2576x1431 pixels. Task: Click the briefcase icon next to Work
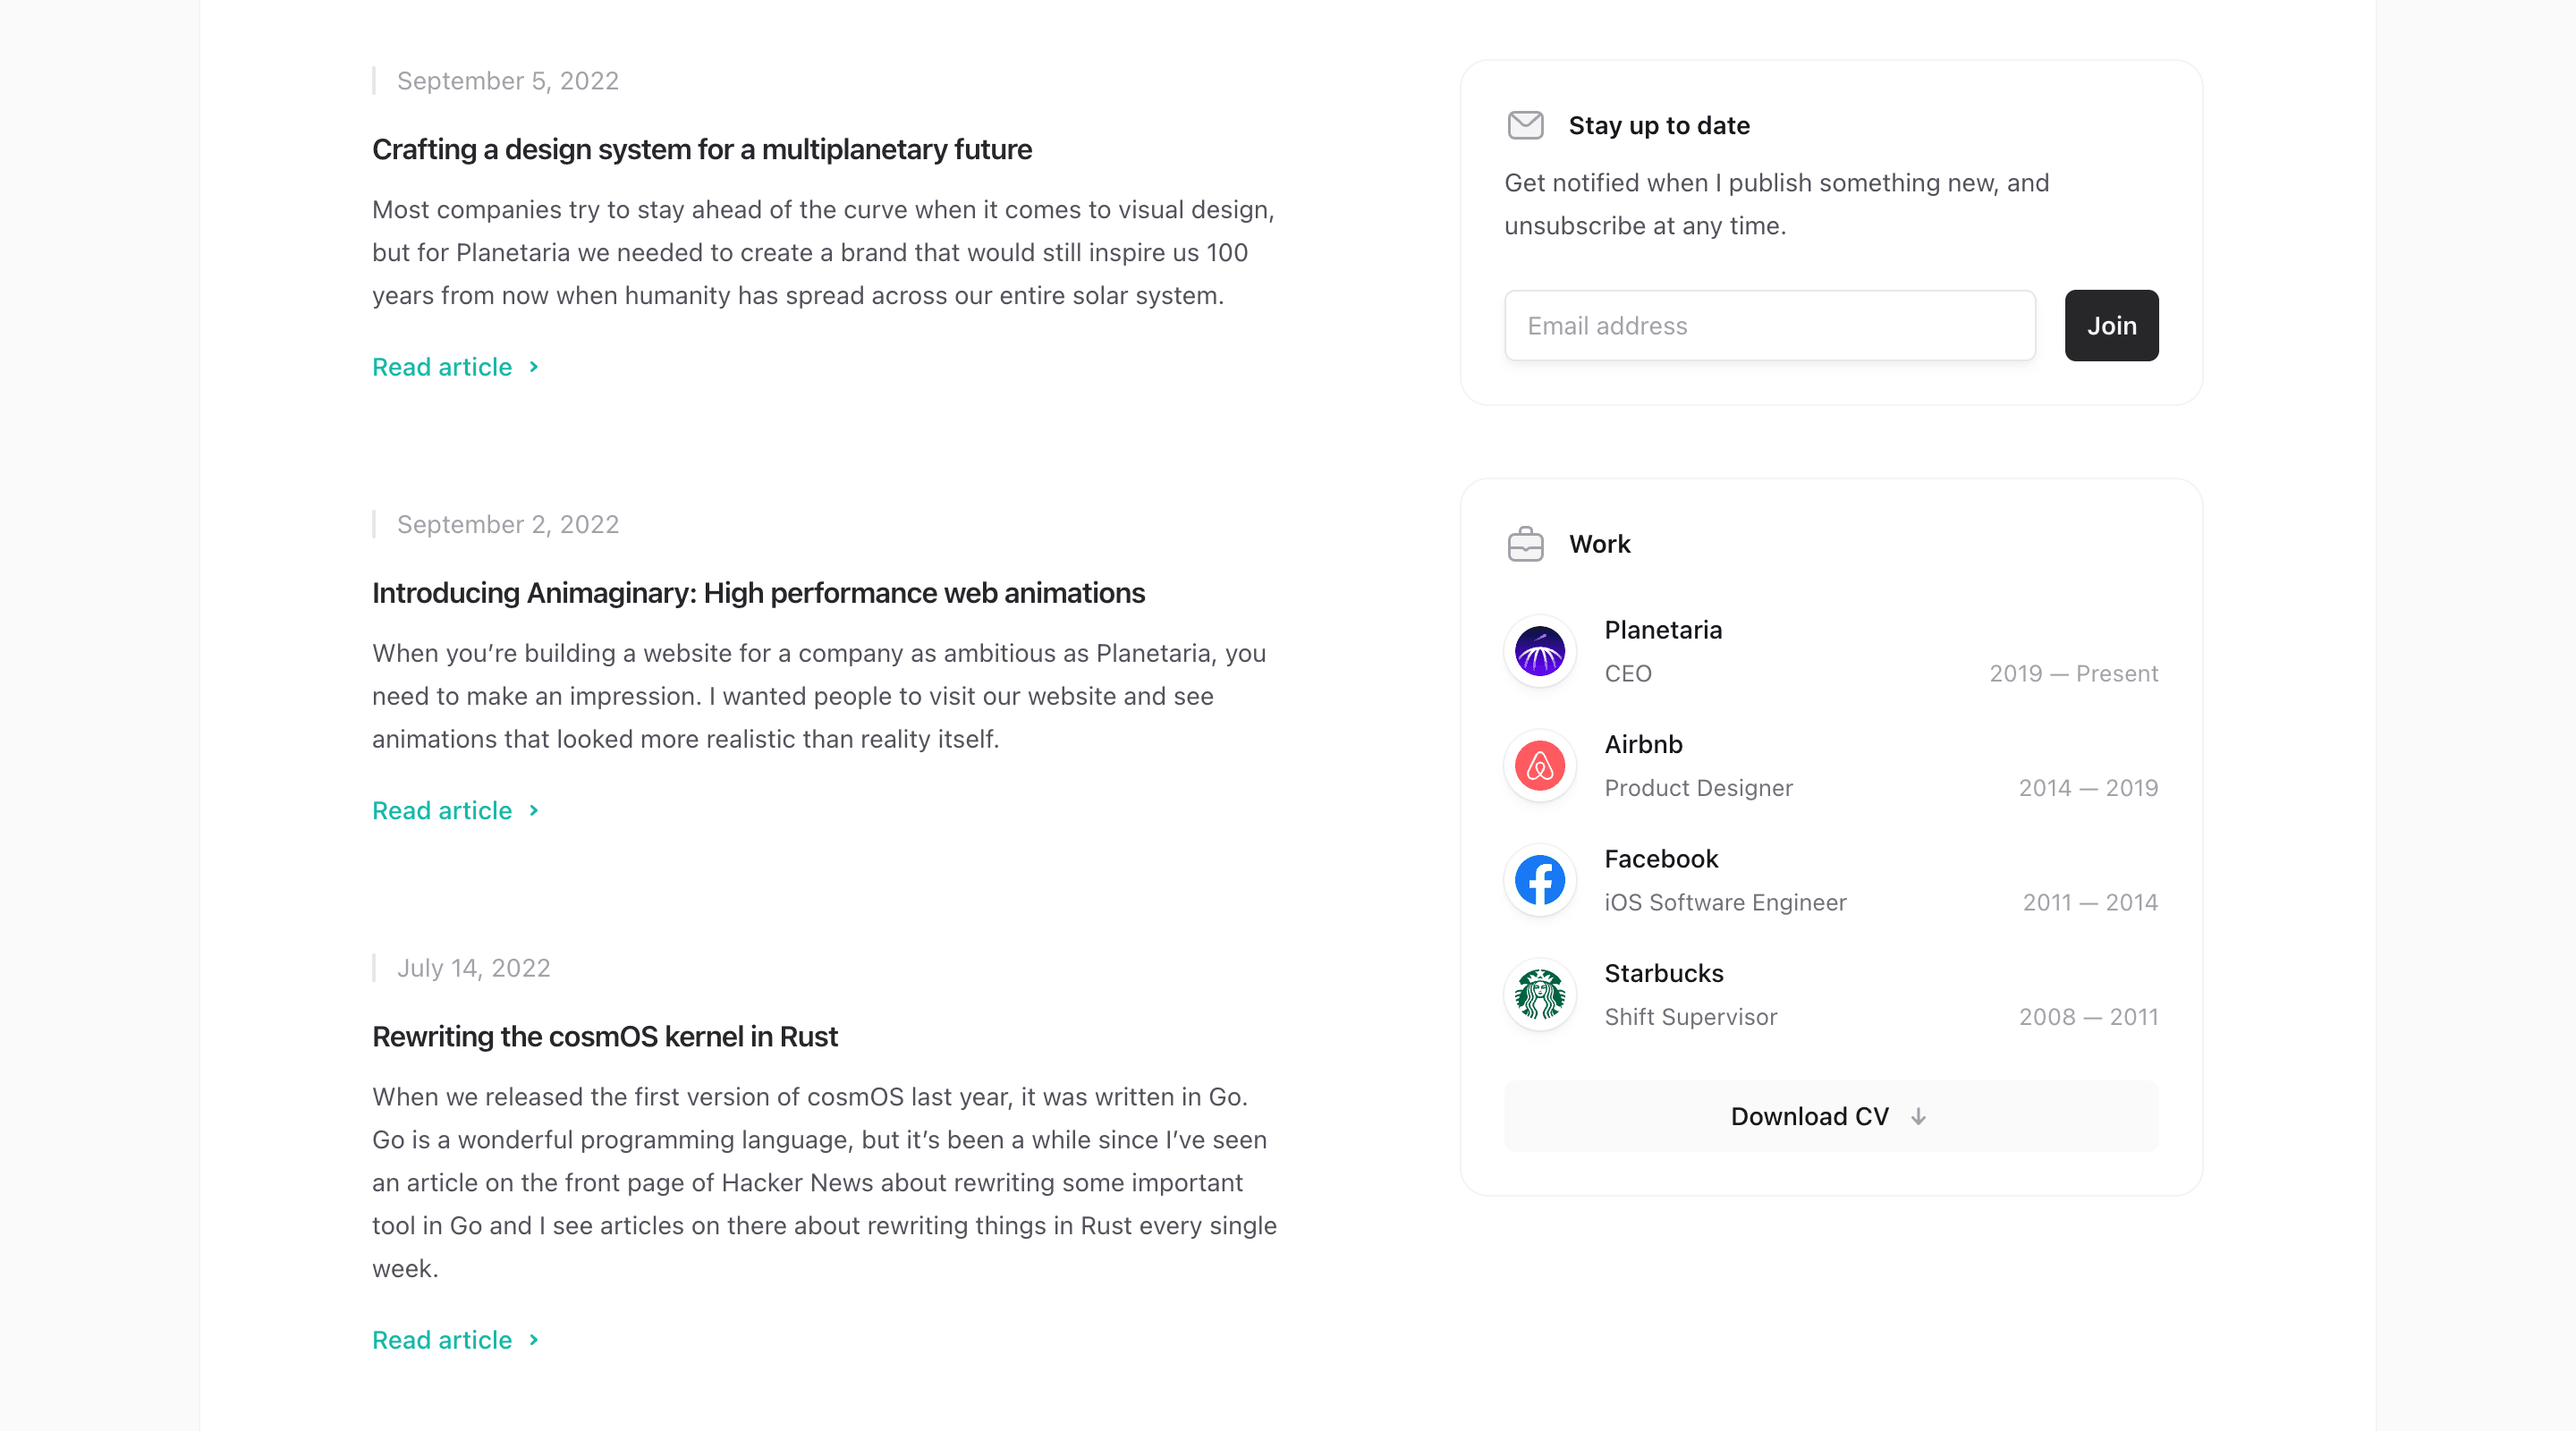tap(1526, 544)
